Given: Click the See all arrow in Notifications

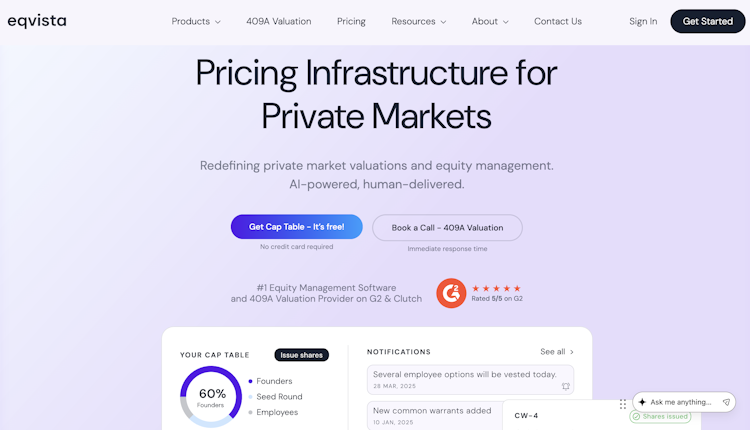Looking at the screenshot, I should [x=571, y=352].
